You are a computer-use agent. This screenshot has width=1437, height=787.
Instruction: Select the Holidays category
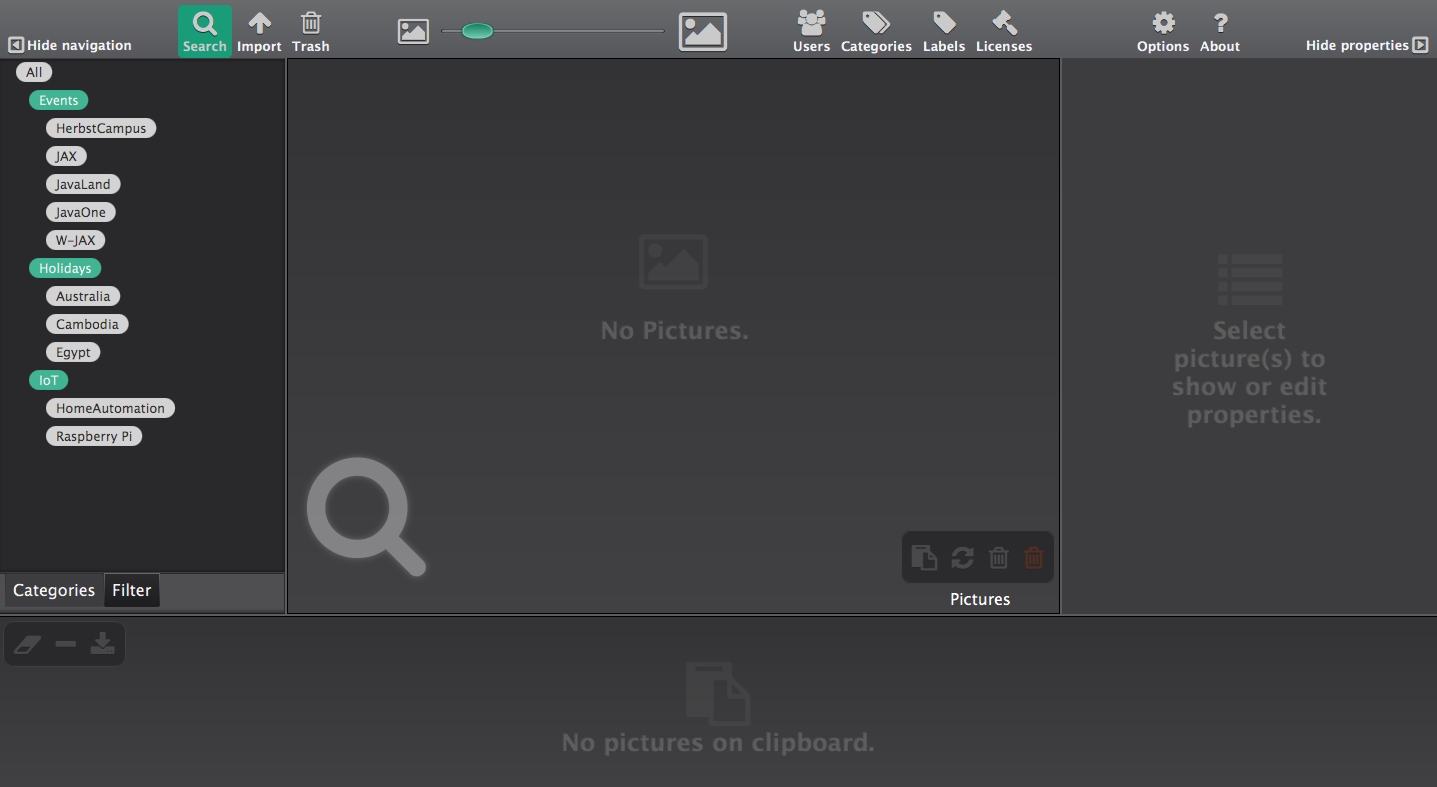click(x=65, y=268)
